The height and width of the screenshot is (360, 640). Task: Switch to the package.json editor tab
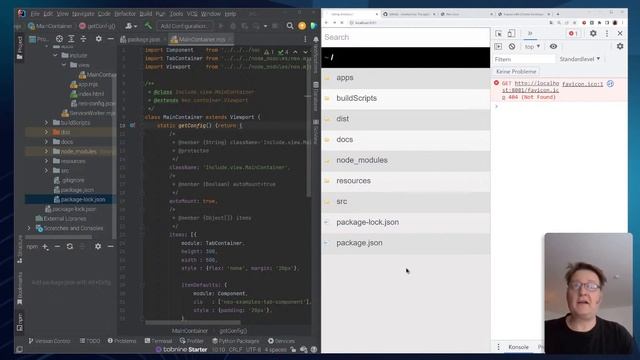coord(141,40)
